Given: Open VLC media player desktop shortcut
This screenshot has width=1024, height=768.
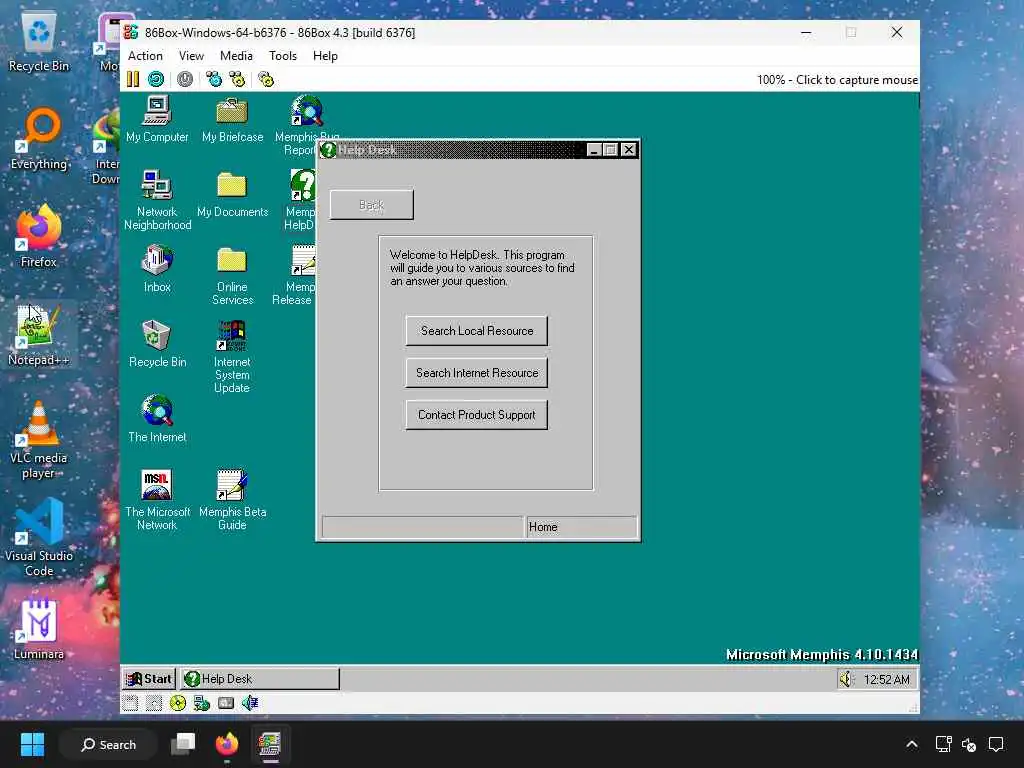Looking at the screenshot, I should pos(39,440).
